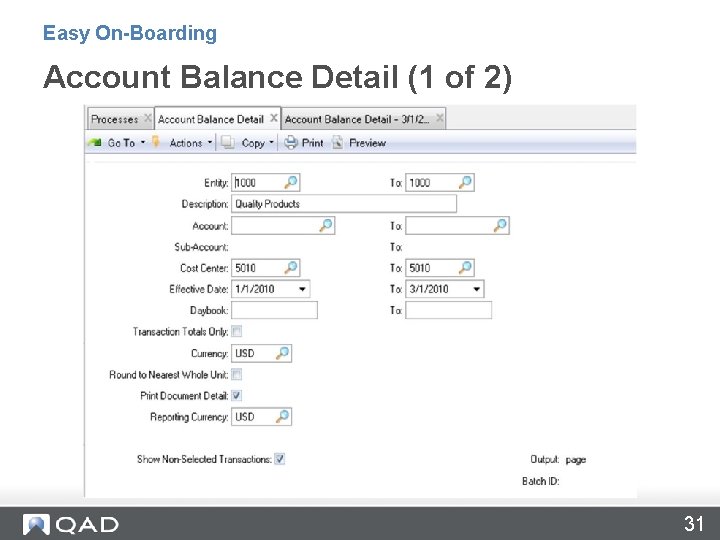Open Reporting Currency lookup icon
The height and width of the screenshot is (540, 720).
(x=282, y=416)
